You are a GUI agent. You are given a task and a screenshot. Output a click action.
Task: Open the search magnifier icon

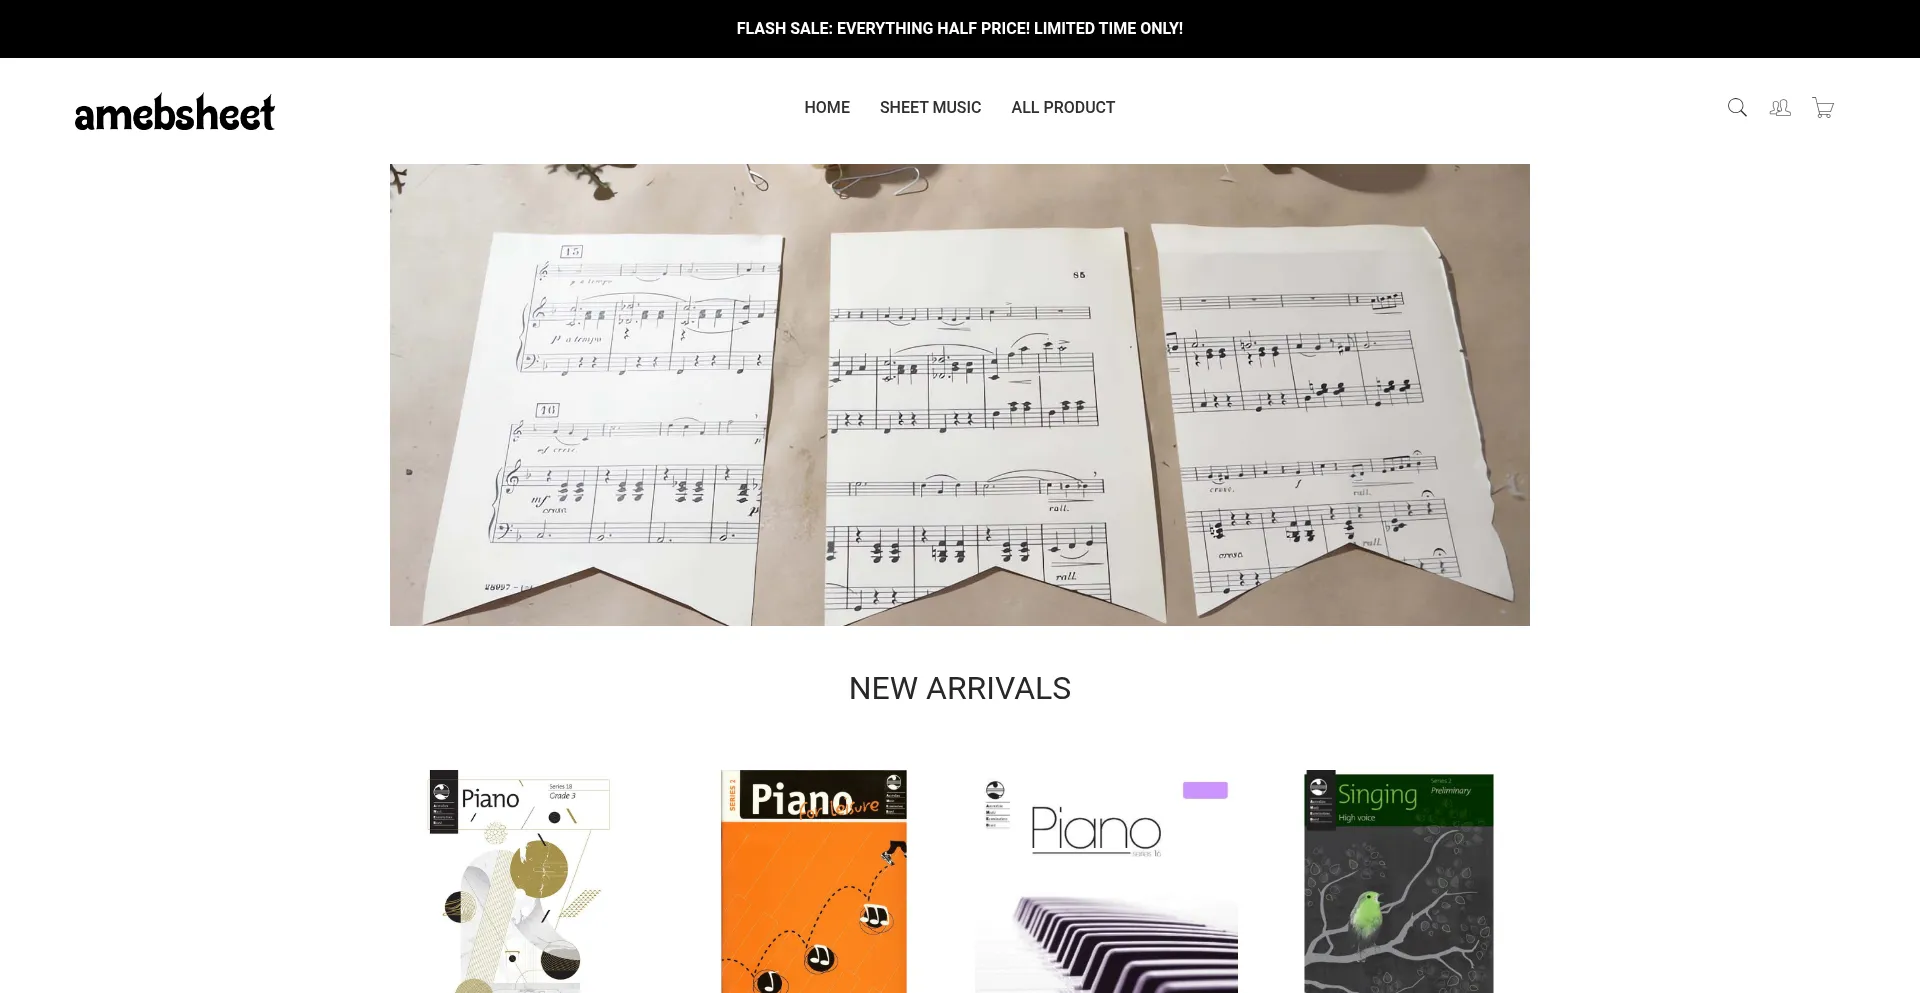(1737, 108)
